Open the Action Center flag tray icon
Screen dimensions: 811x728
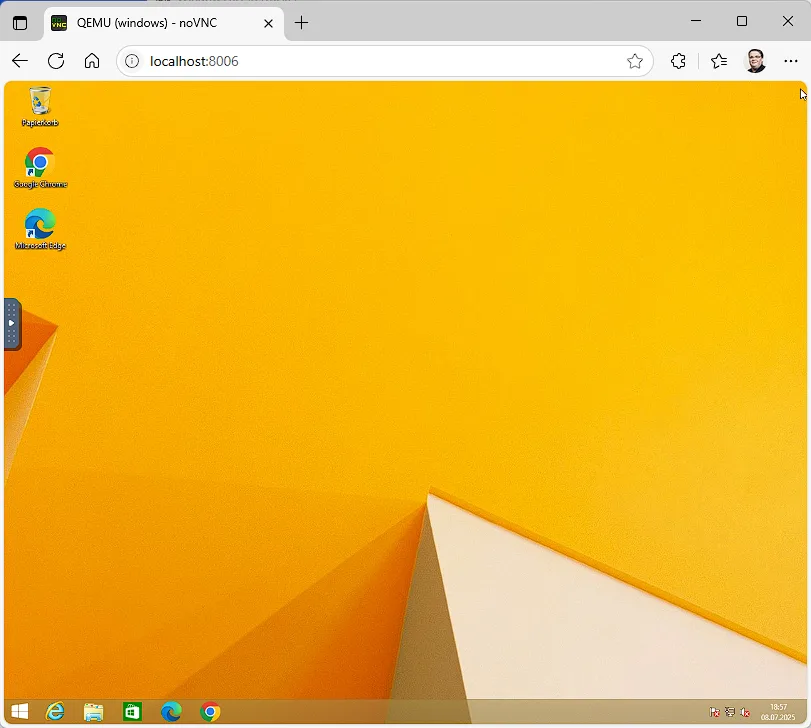click(x=715, y=712)
